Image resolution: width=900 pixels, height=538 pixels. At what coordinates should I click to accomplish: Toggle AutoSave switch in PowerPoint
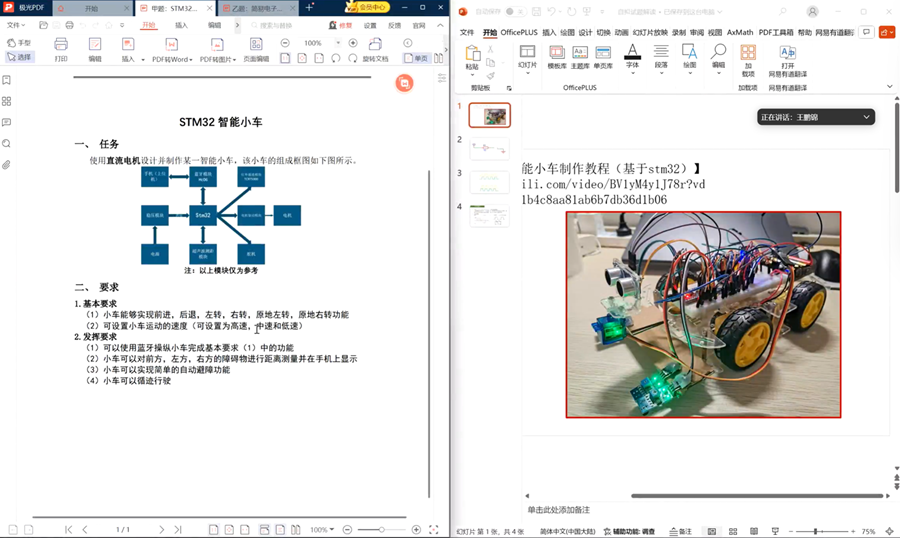click(513, 12)
